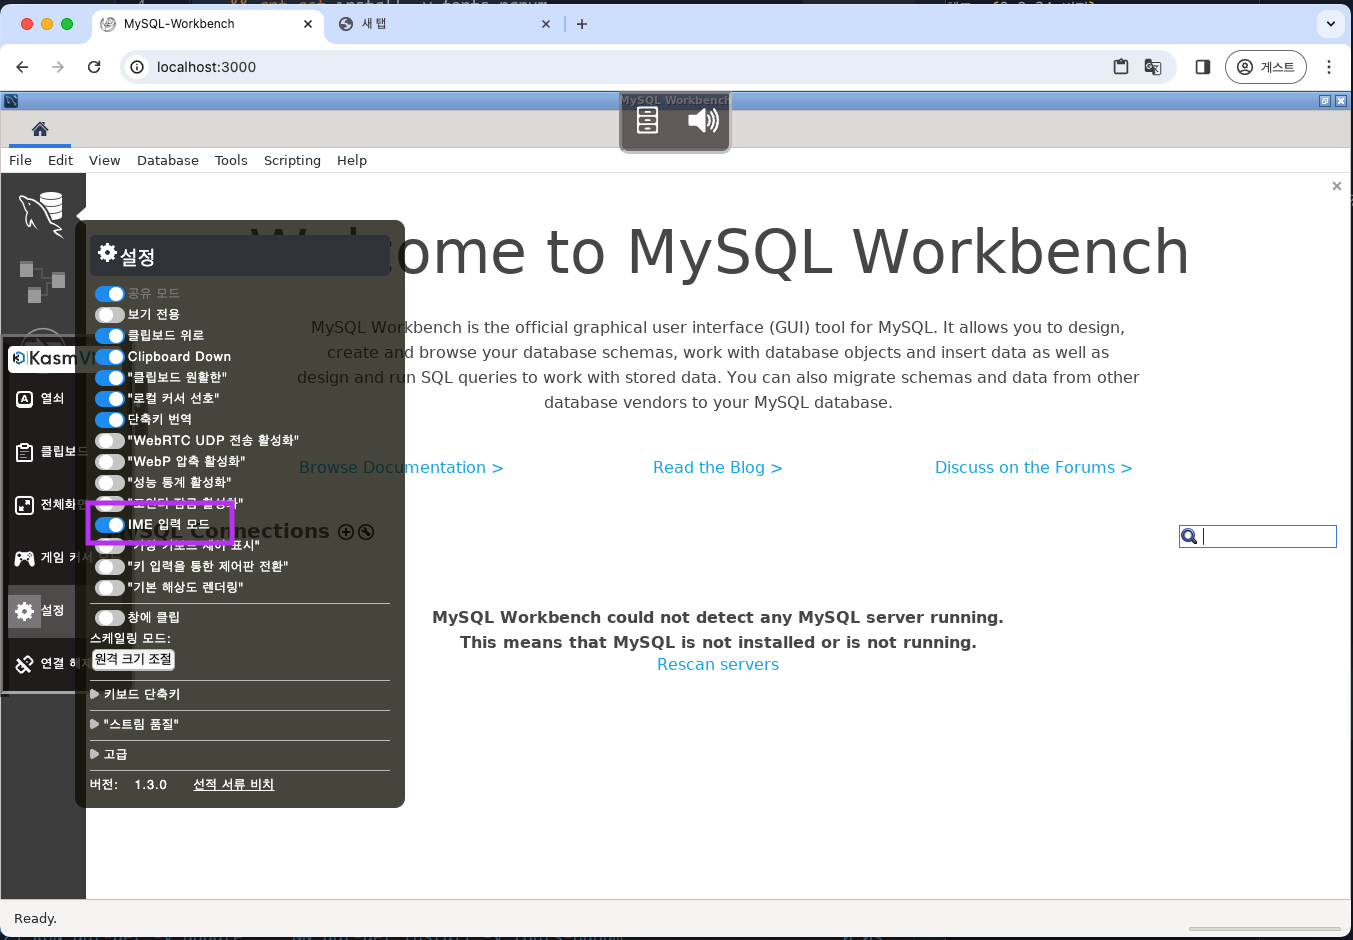1353x940 pixels.
Task: Open the Read the Blog link
Action: pos(717,468)
